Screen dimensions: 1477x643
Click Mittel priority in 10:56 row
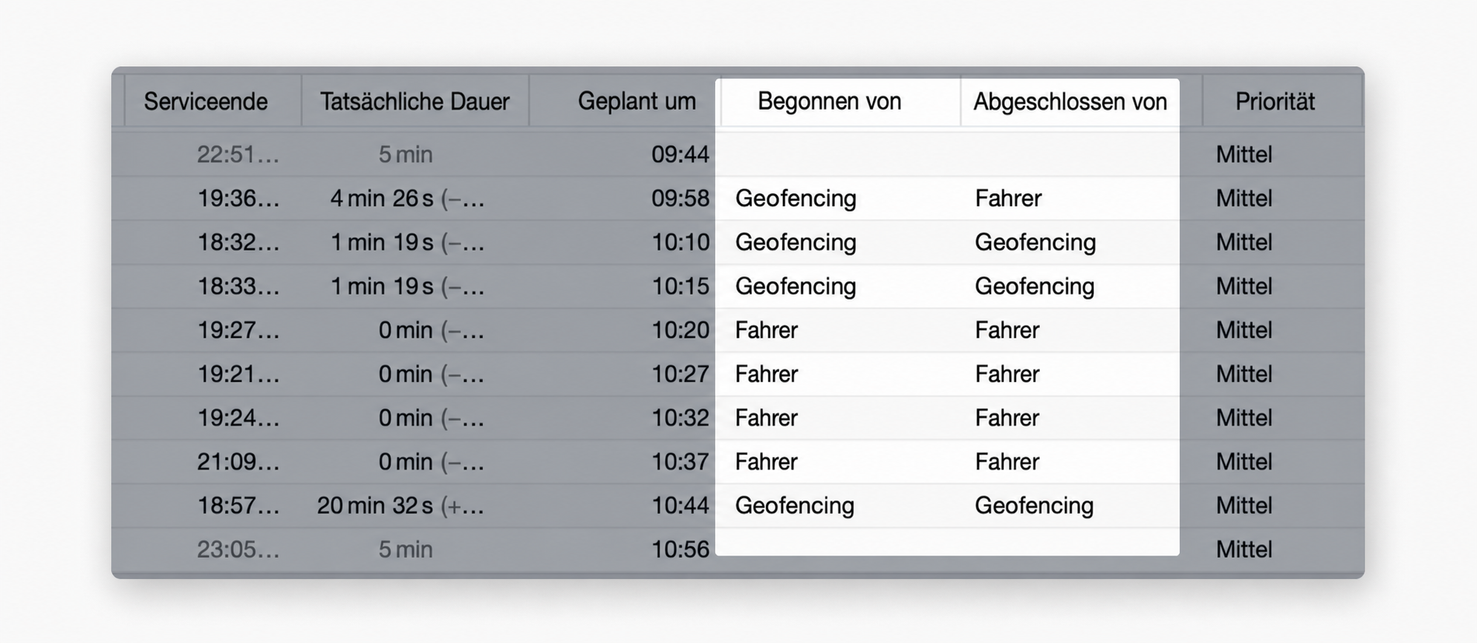[x=1244, y=549]
